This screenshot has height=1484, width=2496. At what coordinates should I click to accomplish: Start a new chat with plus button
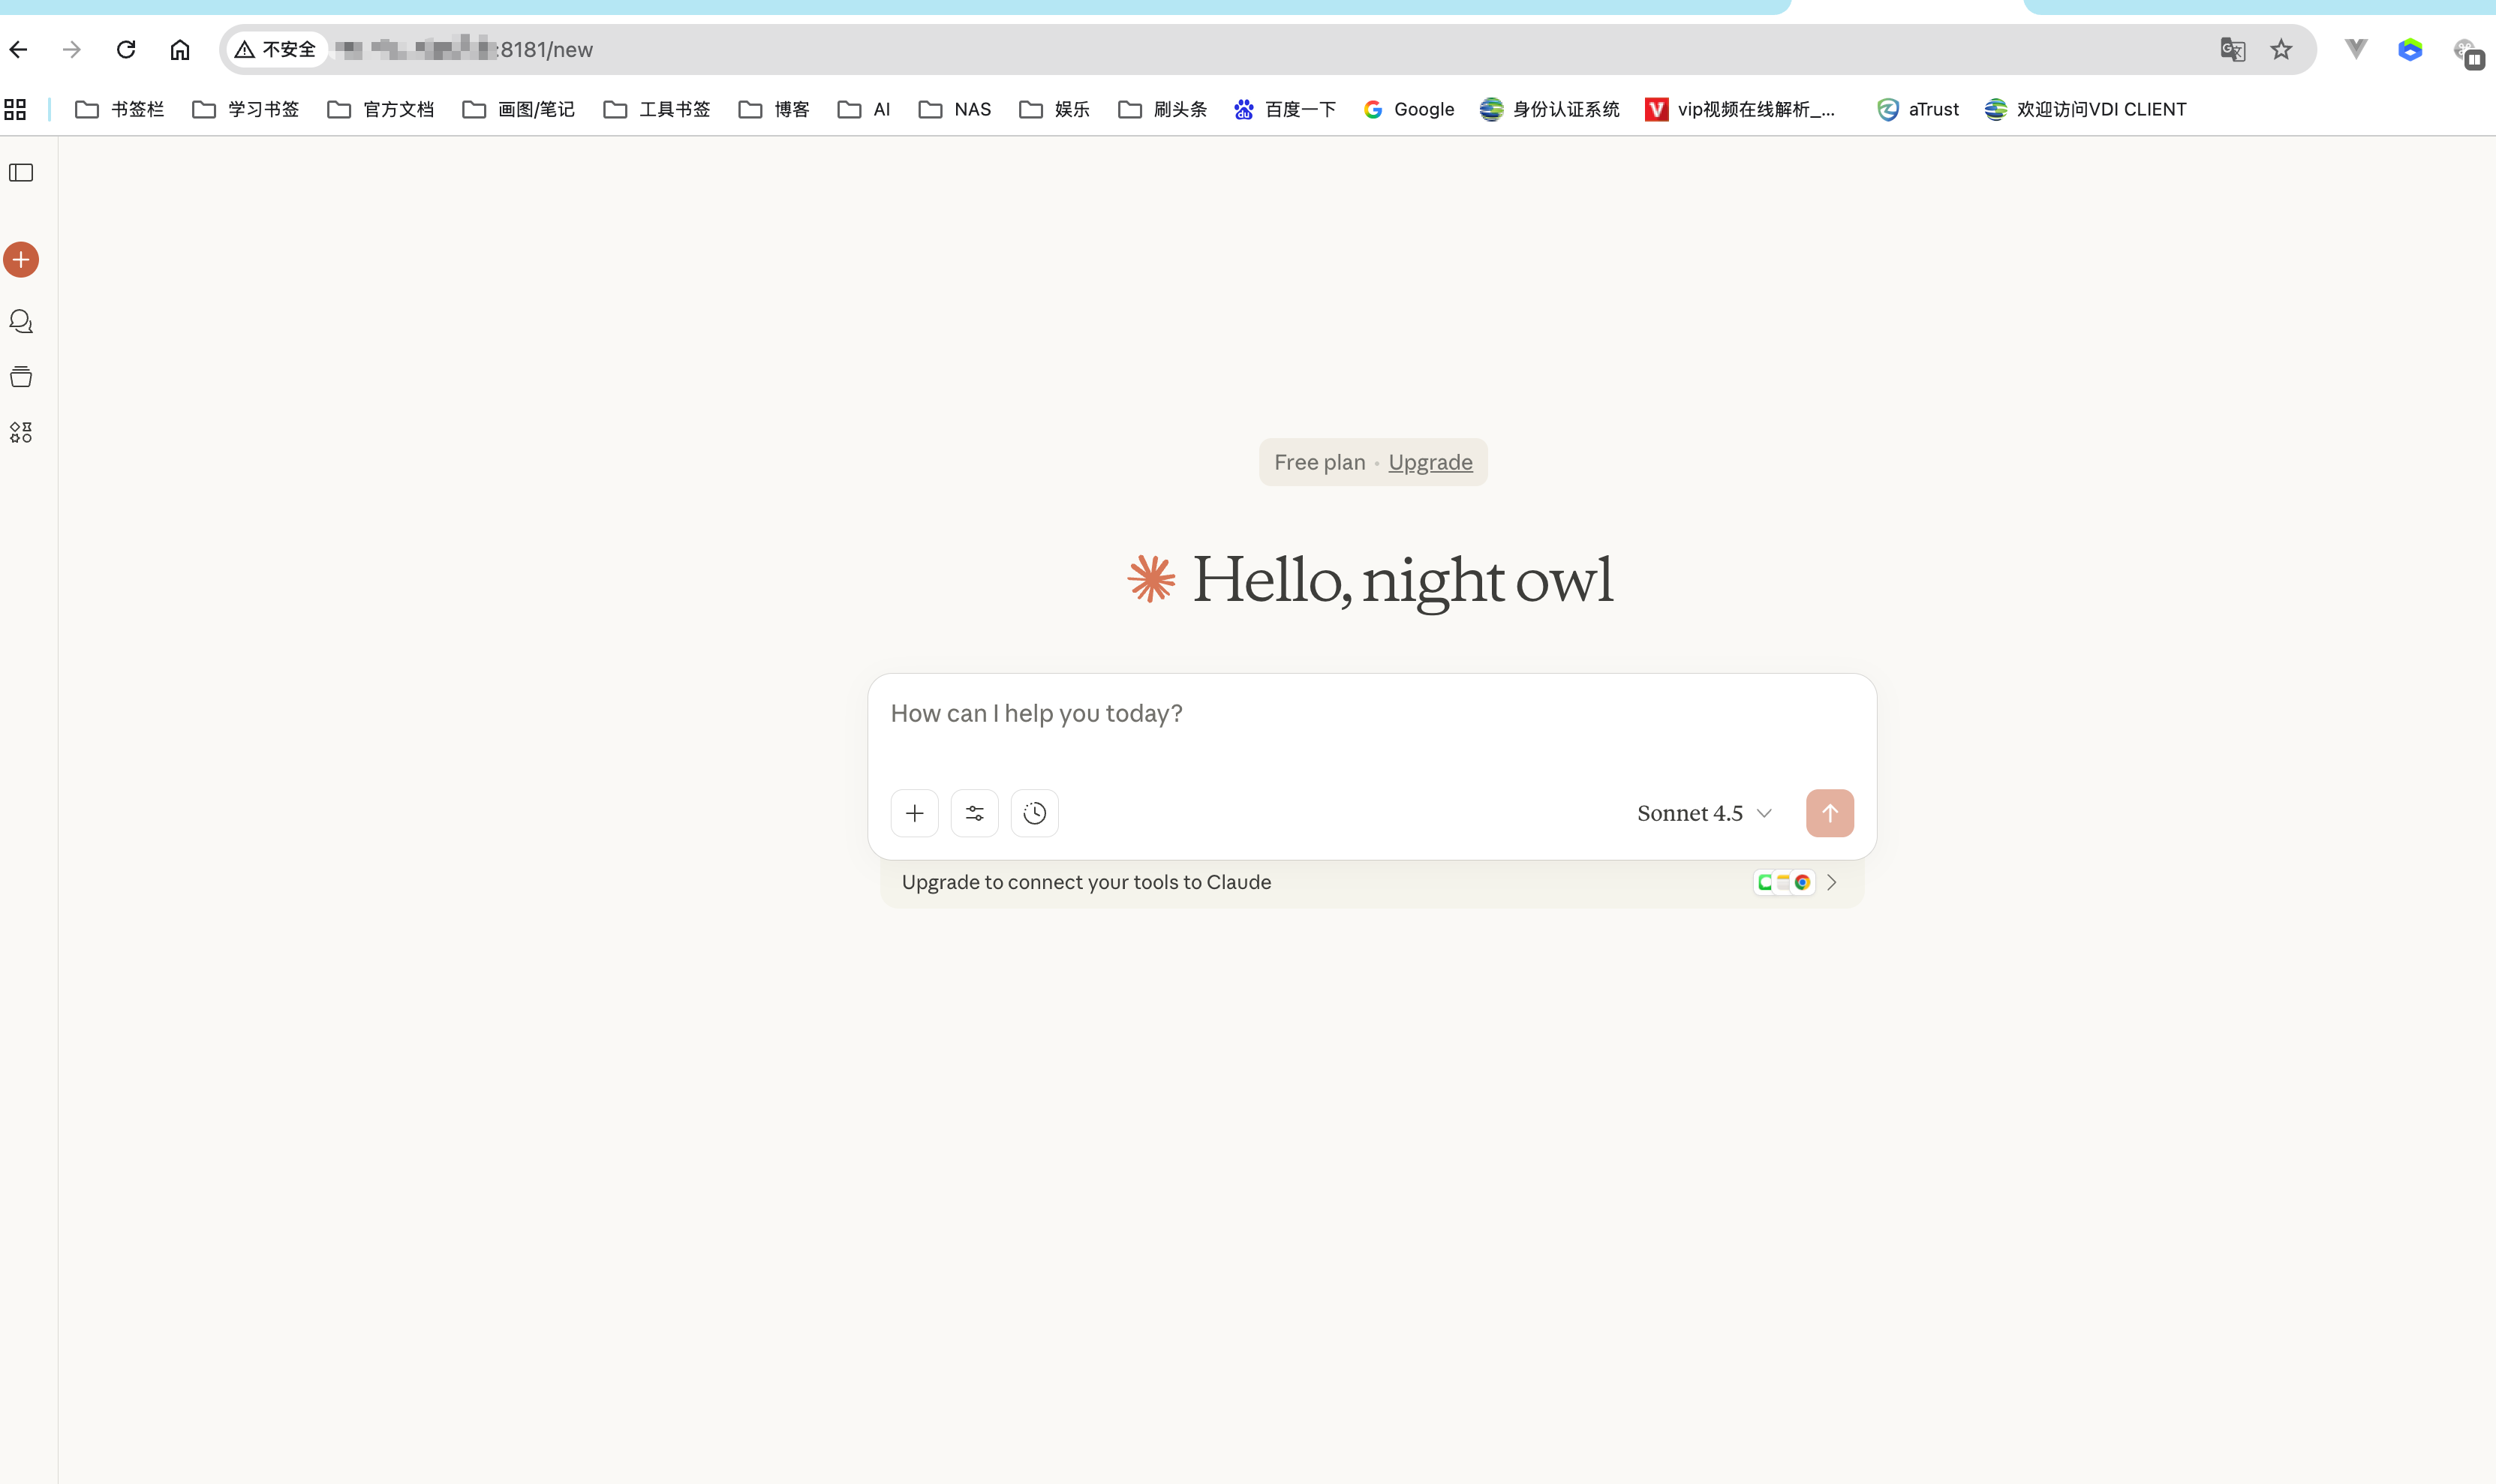(21, 260)
